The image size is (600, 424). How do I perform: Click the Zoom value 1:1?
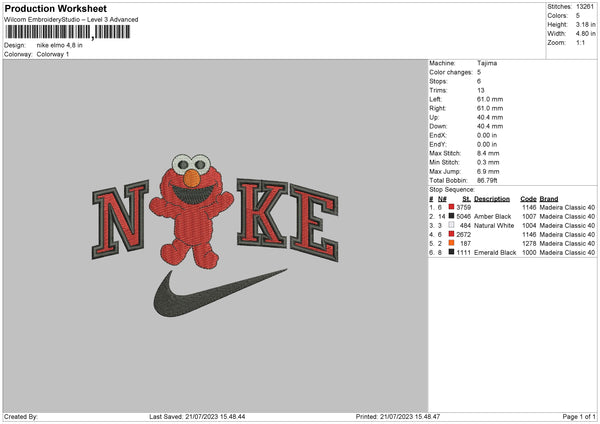580,43
